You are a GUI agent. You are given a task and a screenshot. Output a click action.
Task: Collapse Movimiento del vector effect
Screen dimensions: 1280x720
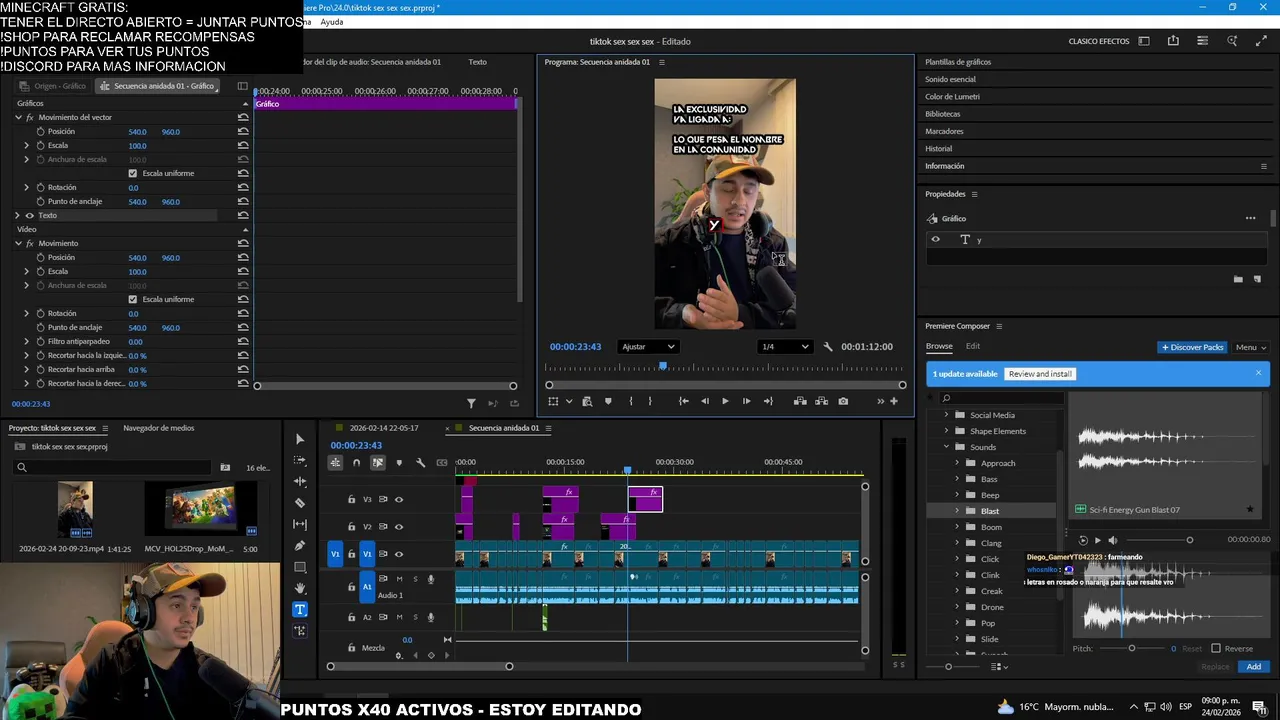(x=18, y=117)
